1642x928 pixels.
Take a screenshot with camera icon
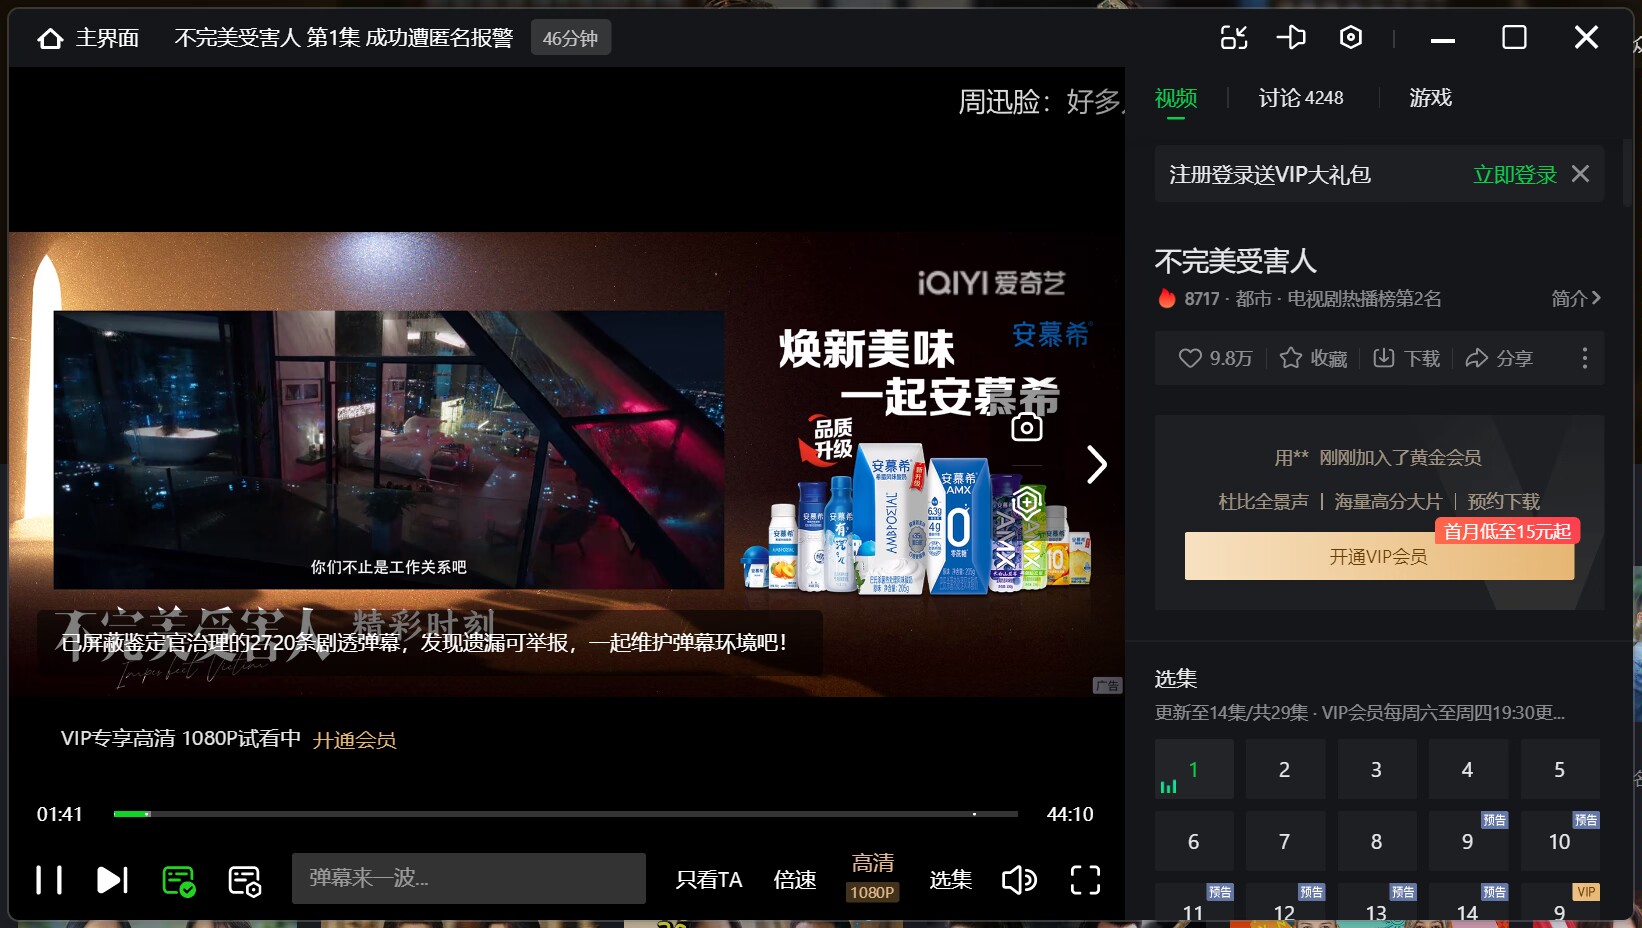(1027, 427)
